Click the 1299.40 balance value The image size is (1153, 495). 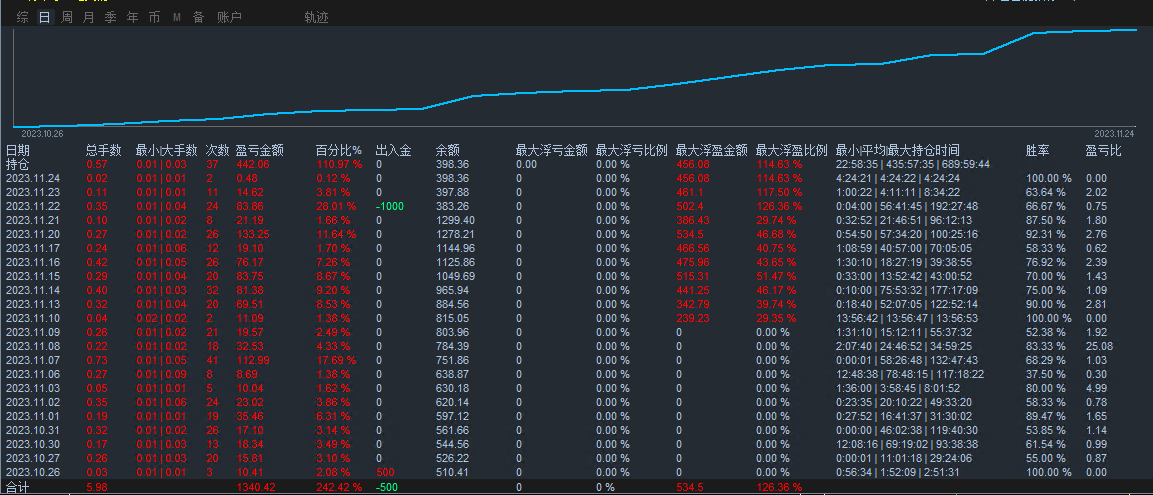455,220
